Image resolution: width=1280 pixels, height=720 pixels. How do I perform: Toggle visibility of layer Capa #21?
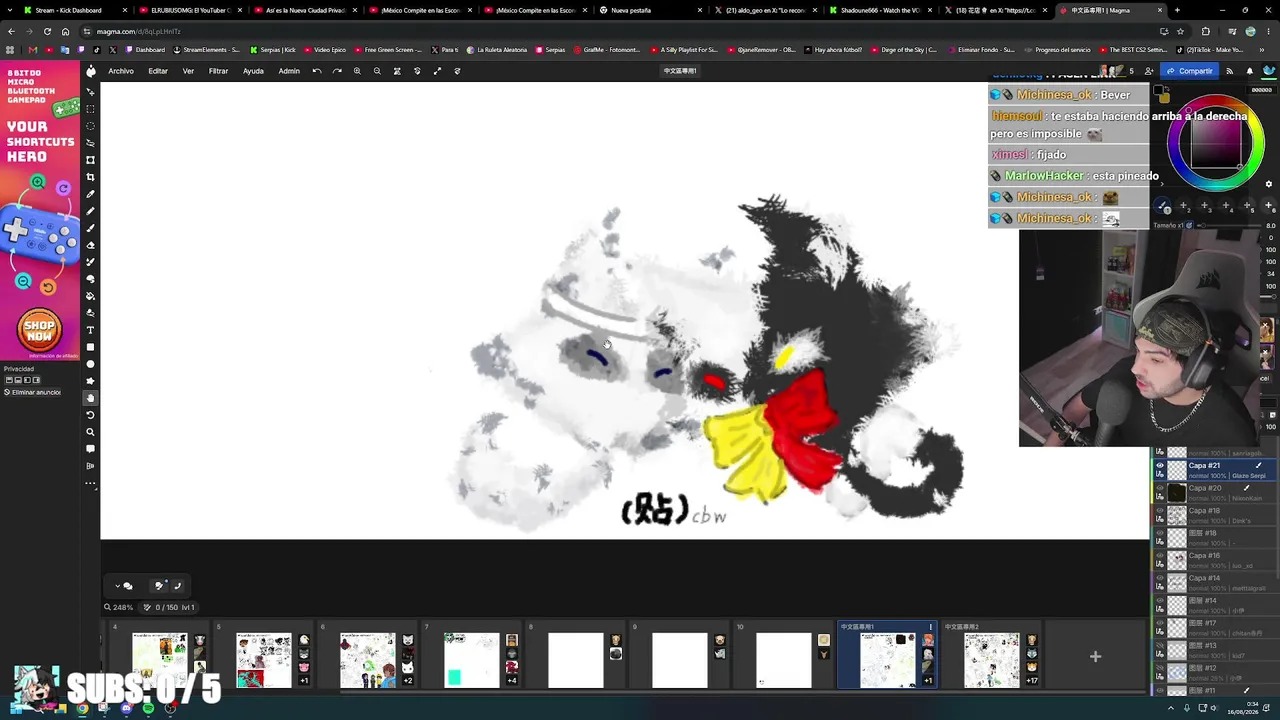[1160, 466]
